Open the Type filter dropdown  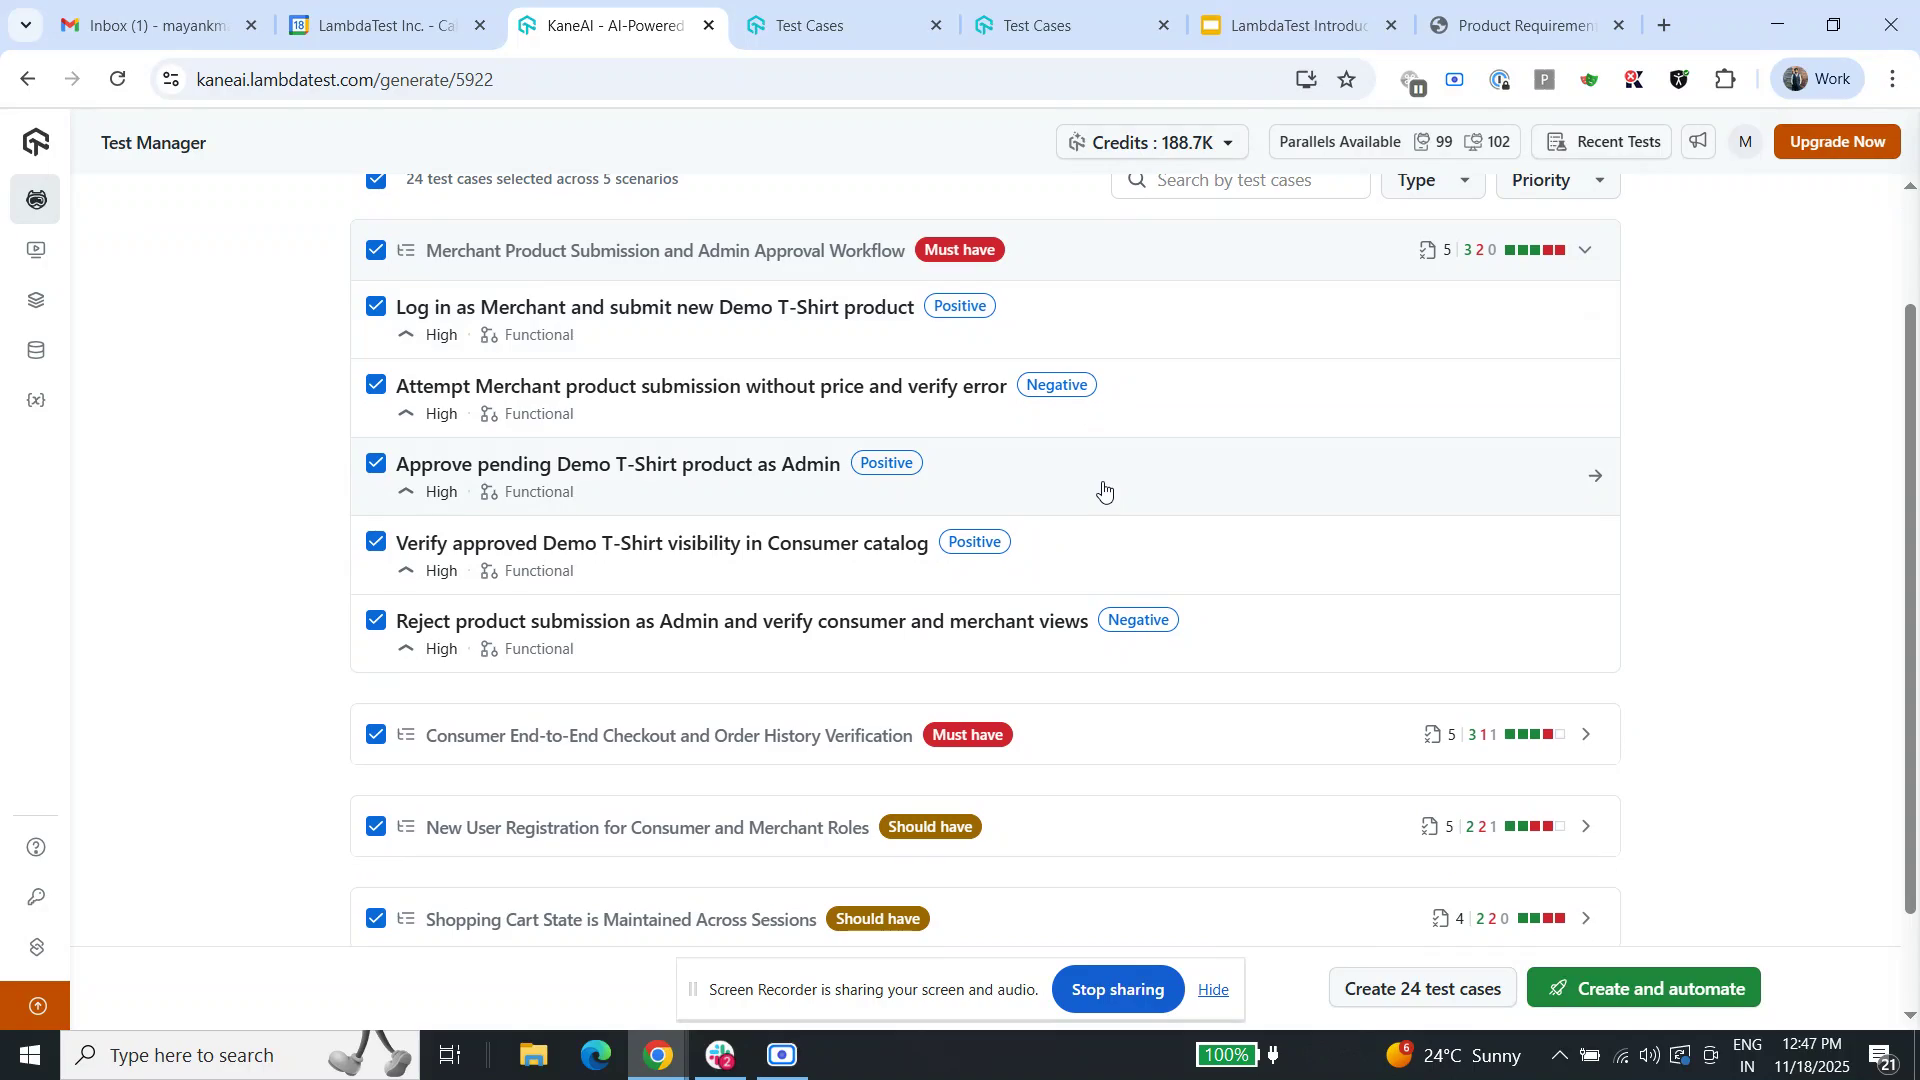(x=1432, y=180)
